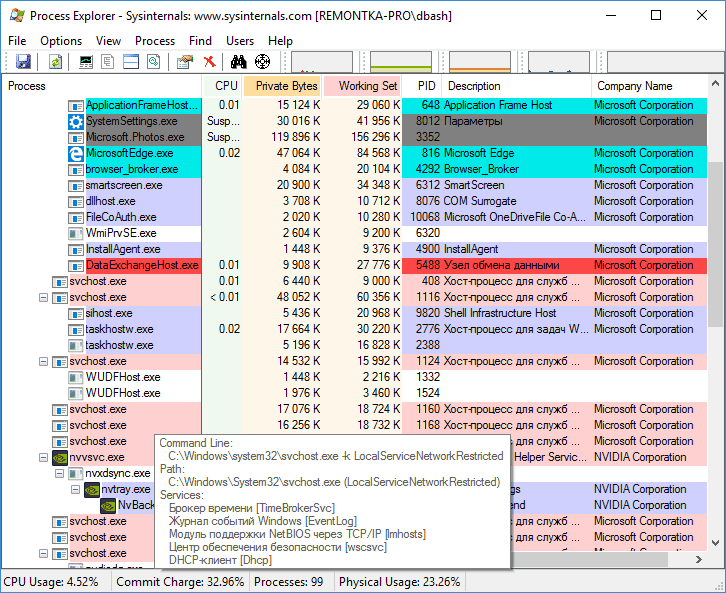Sort by the Working Set column header
726x593 pixels.
coord(363,86)
